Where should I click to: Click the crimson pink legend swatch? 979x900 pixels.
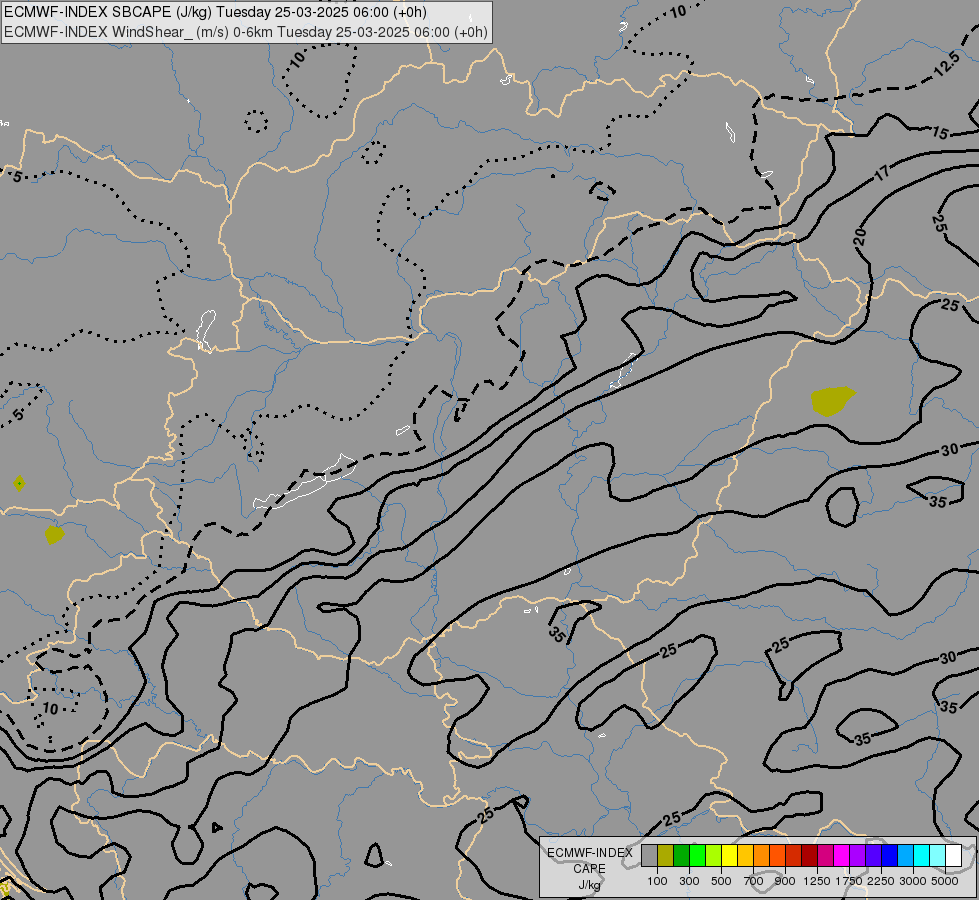pos(825,856)
